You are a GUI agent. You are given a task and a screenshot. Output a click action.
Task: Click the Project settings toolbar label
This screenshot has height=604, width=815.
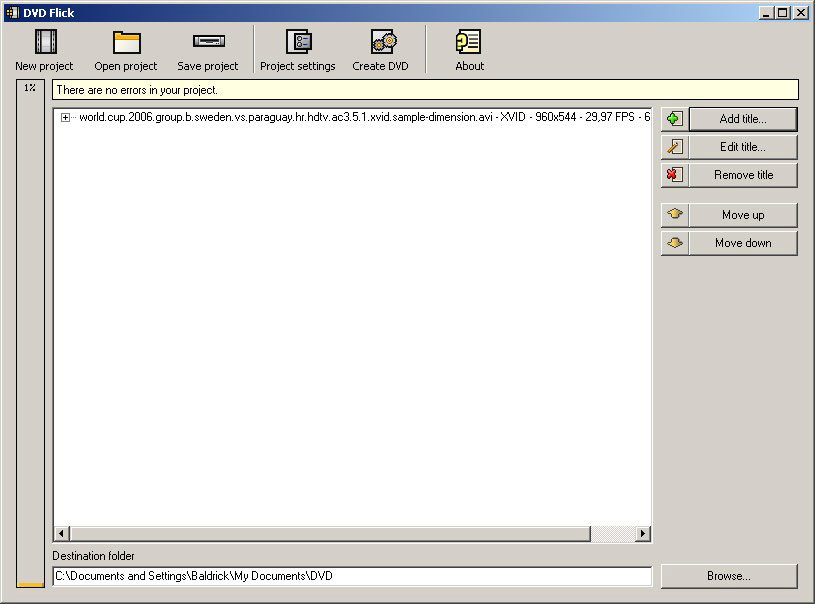click(297, 66)
